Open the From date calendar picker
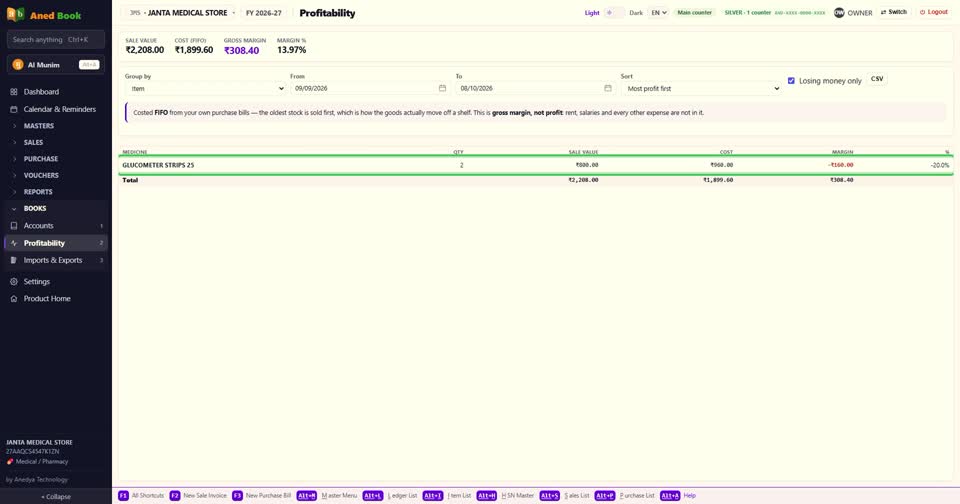The height and width of the screenshot is (504, 960). (442, 88)
